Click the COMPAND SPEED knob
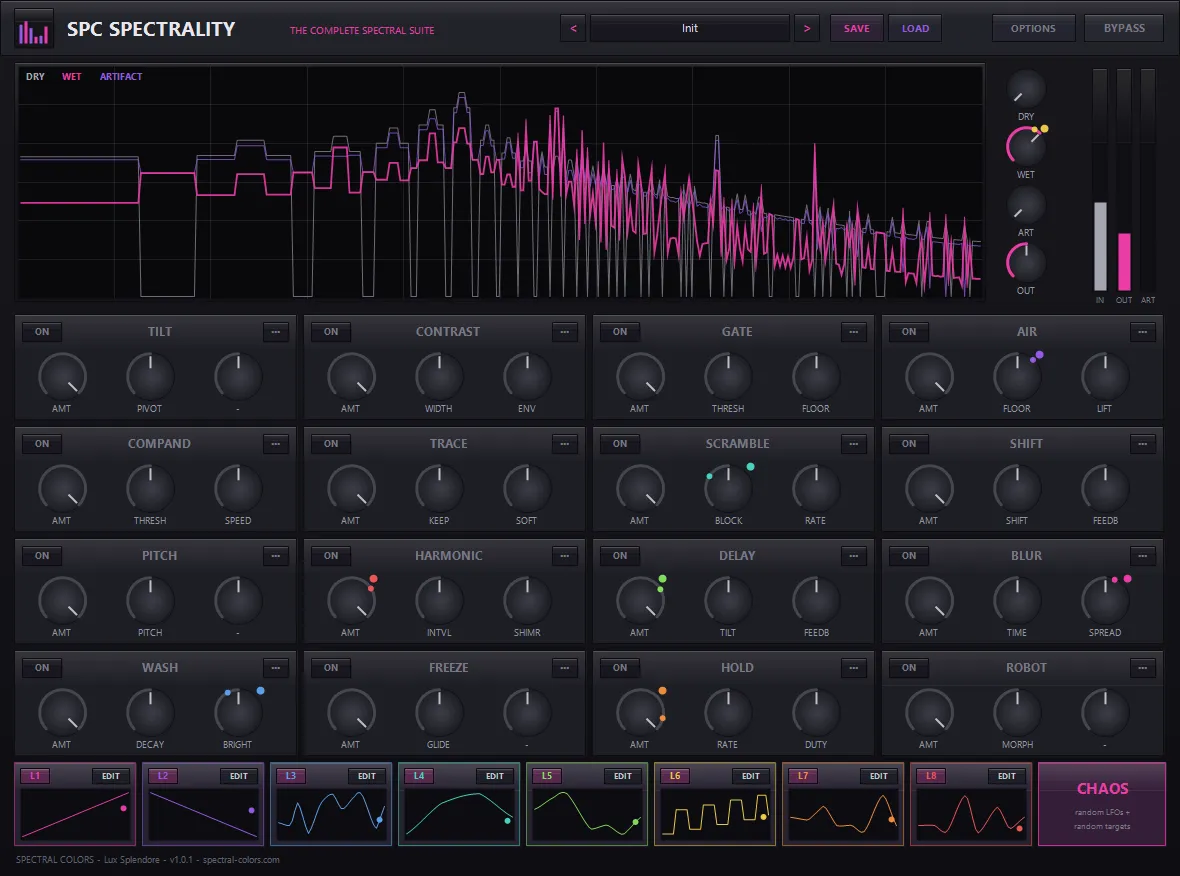 pos(239,488)
